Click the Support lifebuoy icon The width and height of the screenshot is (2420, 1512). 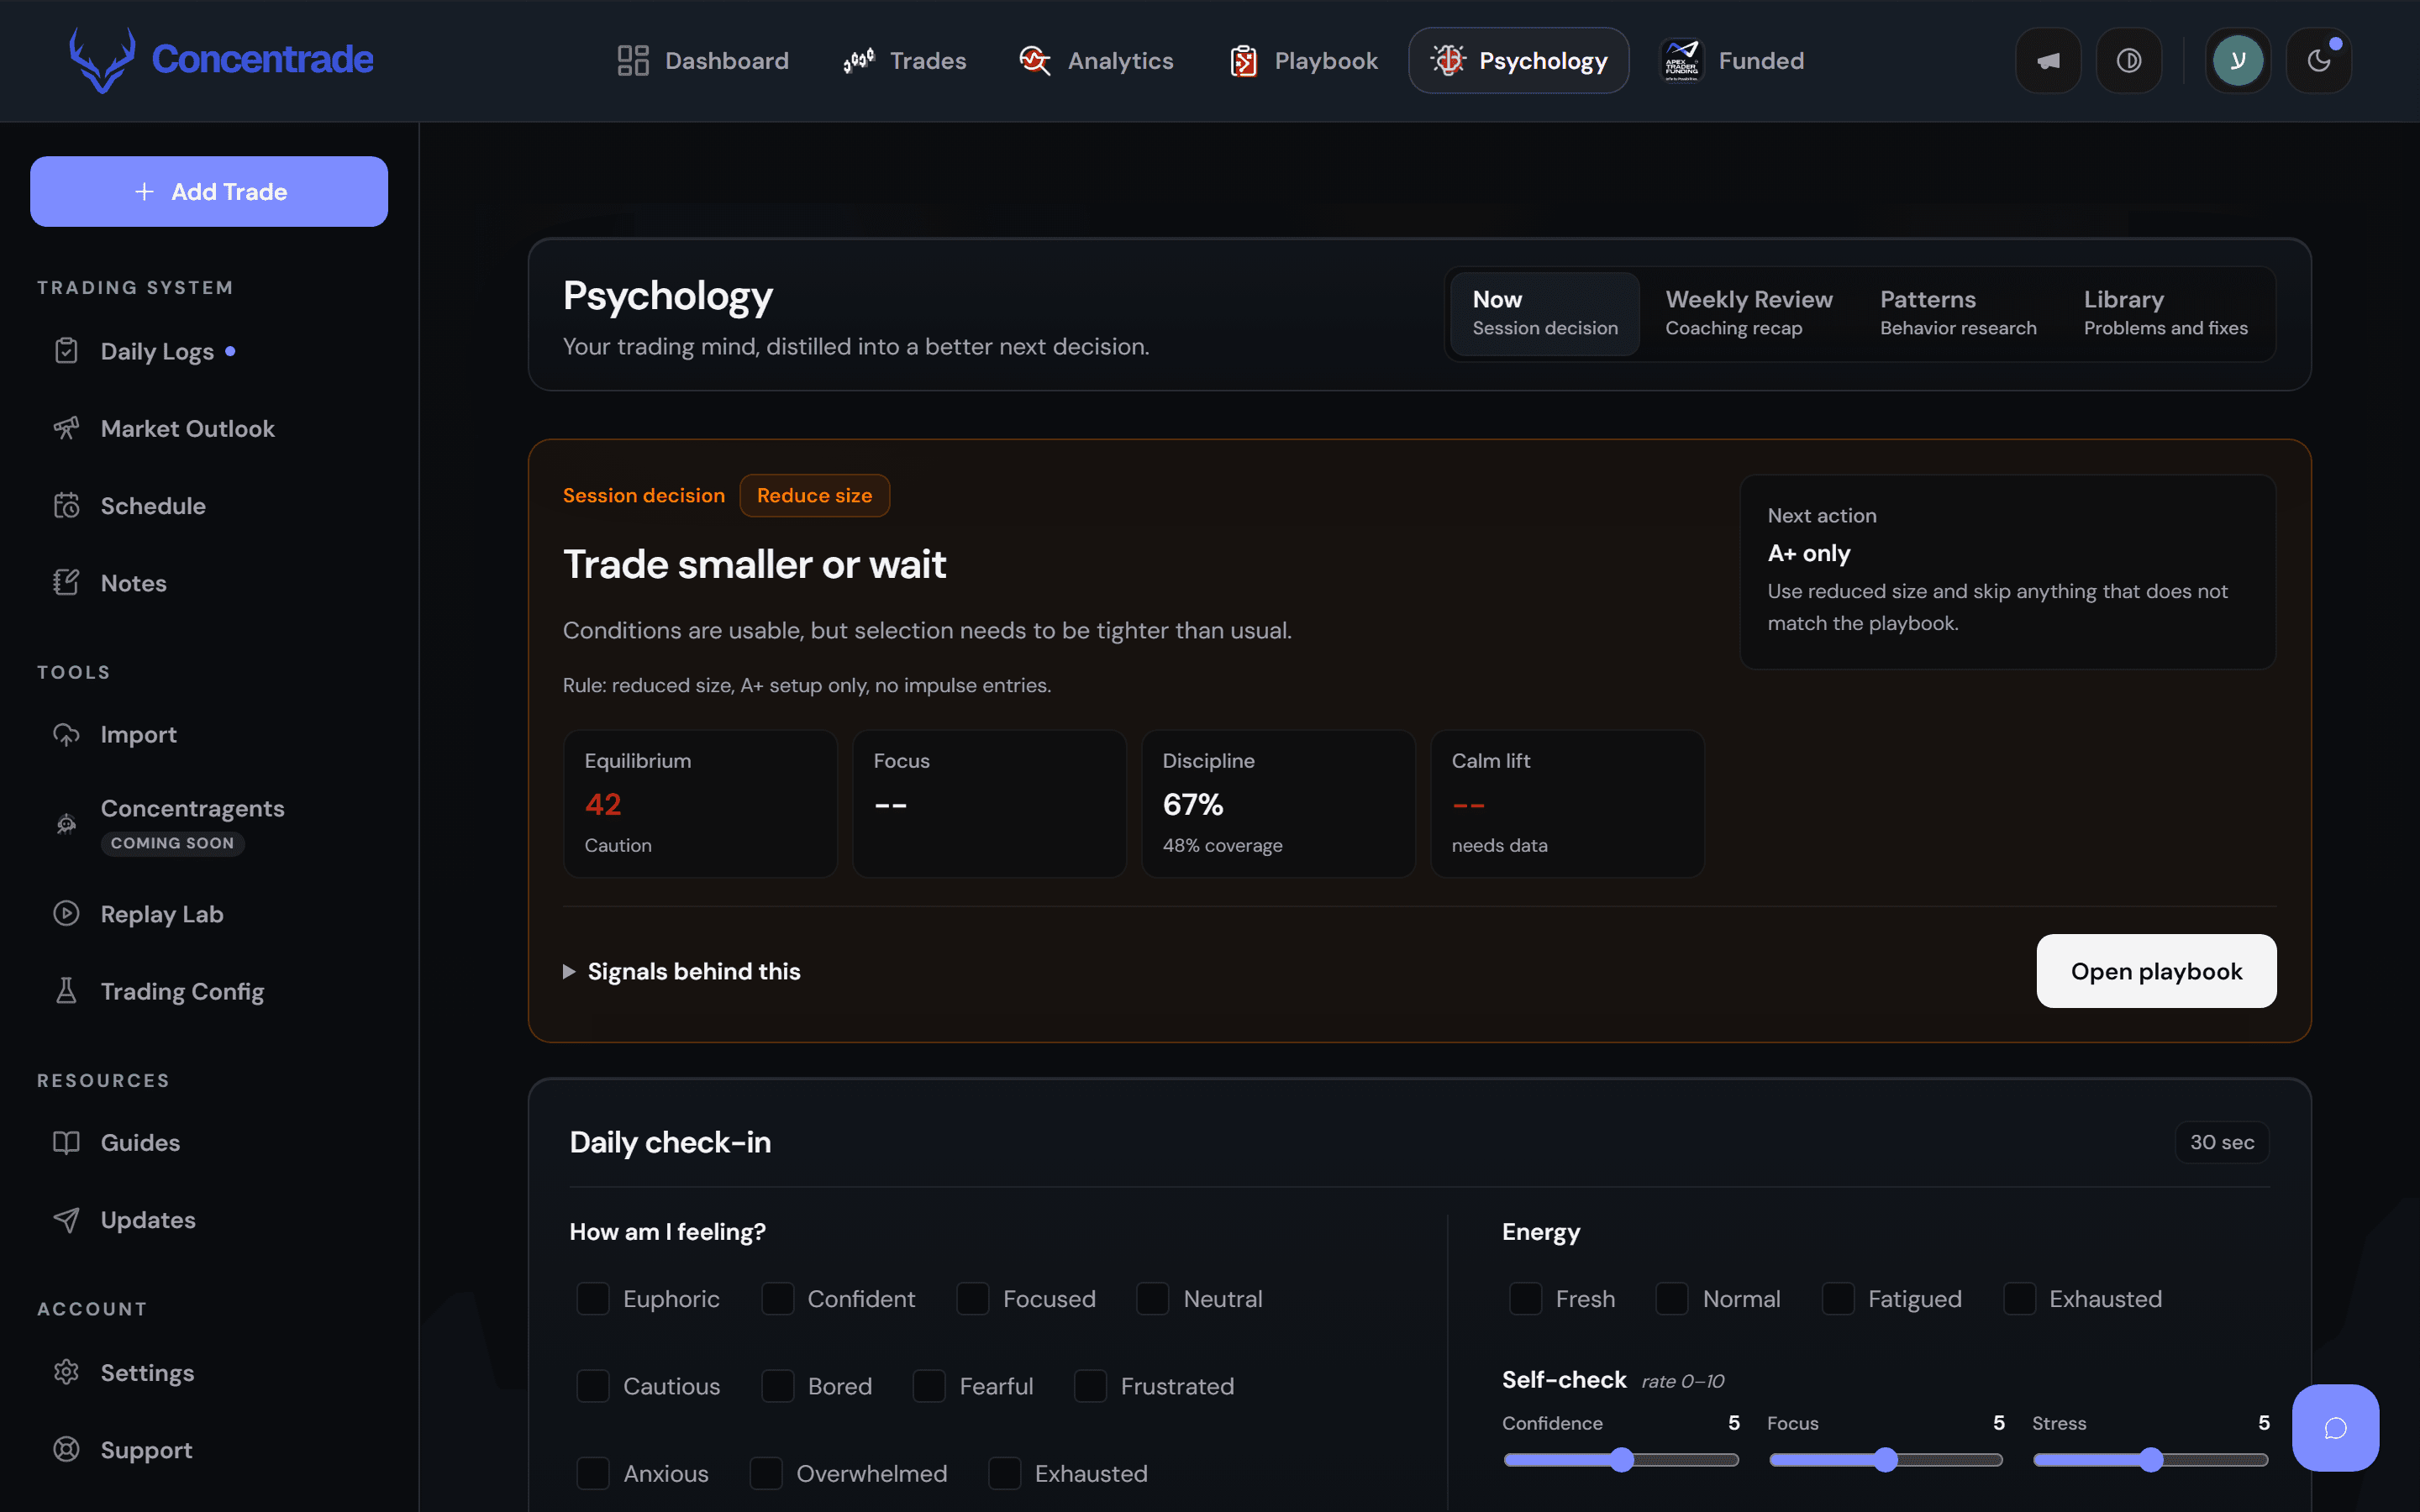tap(66, 1450)
